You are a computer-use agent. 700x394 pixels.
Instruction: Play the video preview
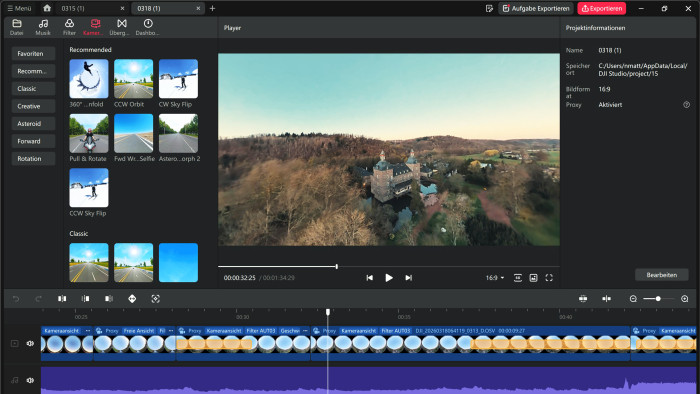point(389,278)
